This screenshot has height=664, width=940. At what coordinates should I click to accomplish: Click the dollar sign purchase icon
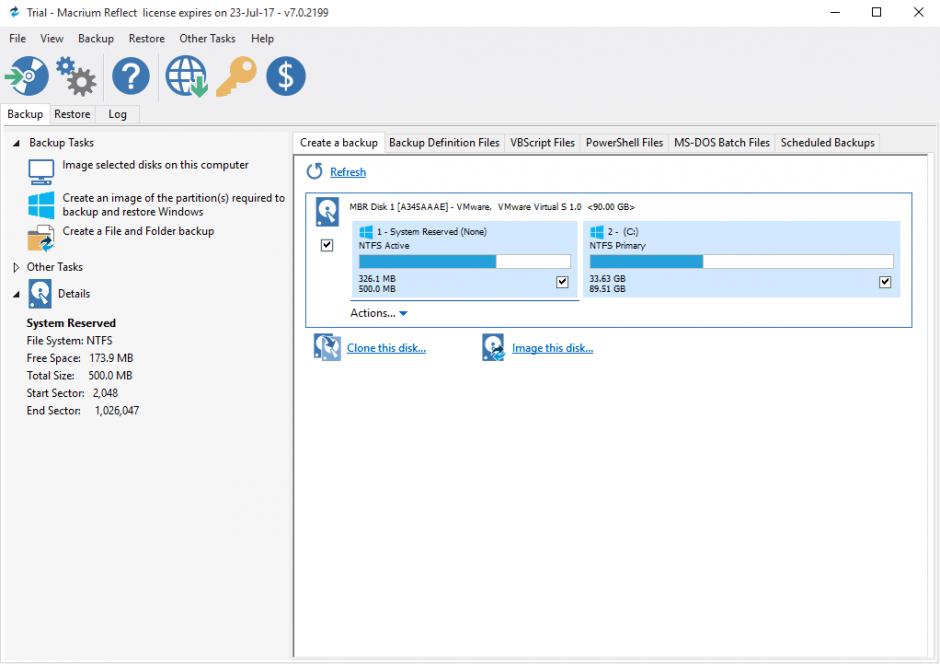[x=285, y=76]
